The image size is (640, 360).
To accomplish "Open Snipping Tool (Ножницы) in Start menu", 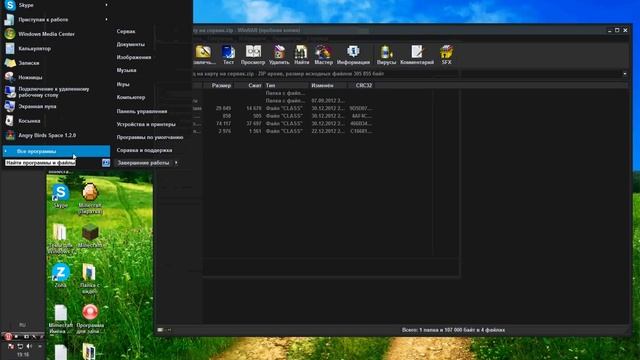I will [56, 77].
